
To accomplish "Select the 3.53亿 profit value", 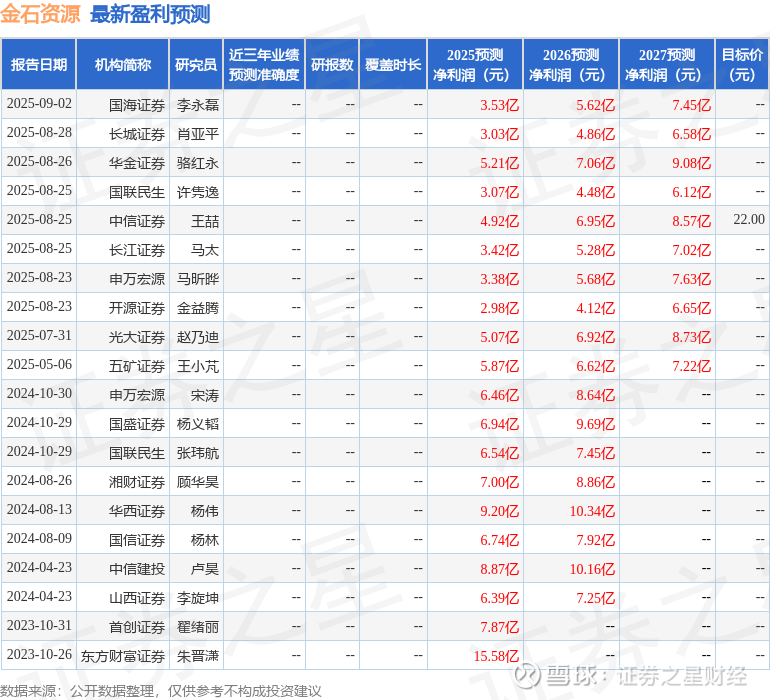I will click(x=499, y=105).
